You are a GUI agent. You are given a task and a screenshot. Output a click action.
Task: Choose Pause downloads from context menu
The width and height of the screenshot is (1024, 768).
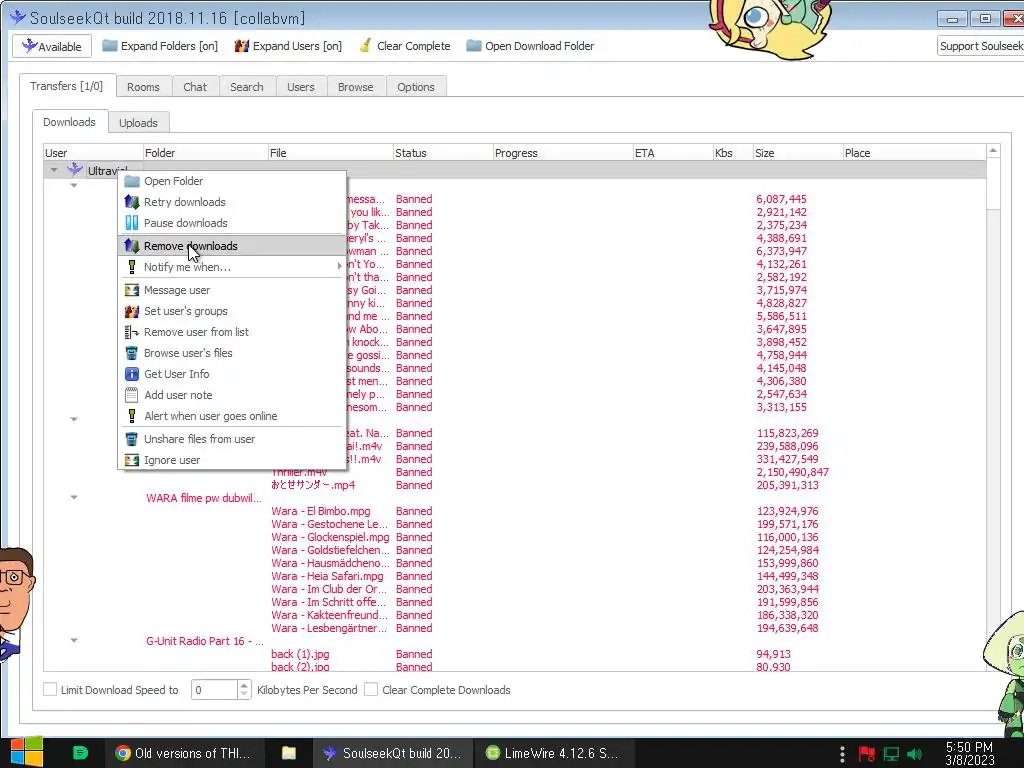(x=232, y=223)
